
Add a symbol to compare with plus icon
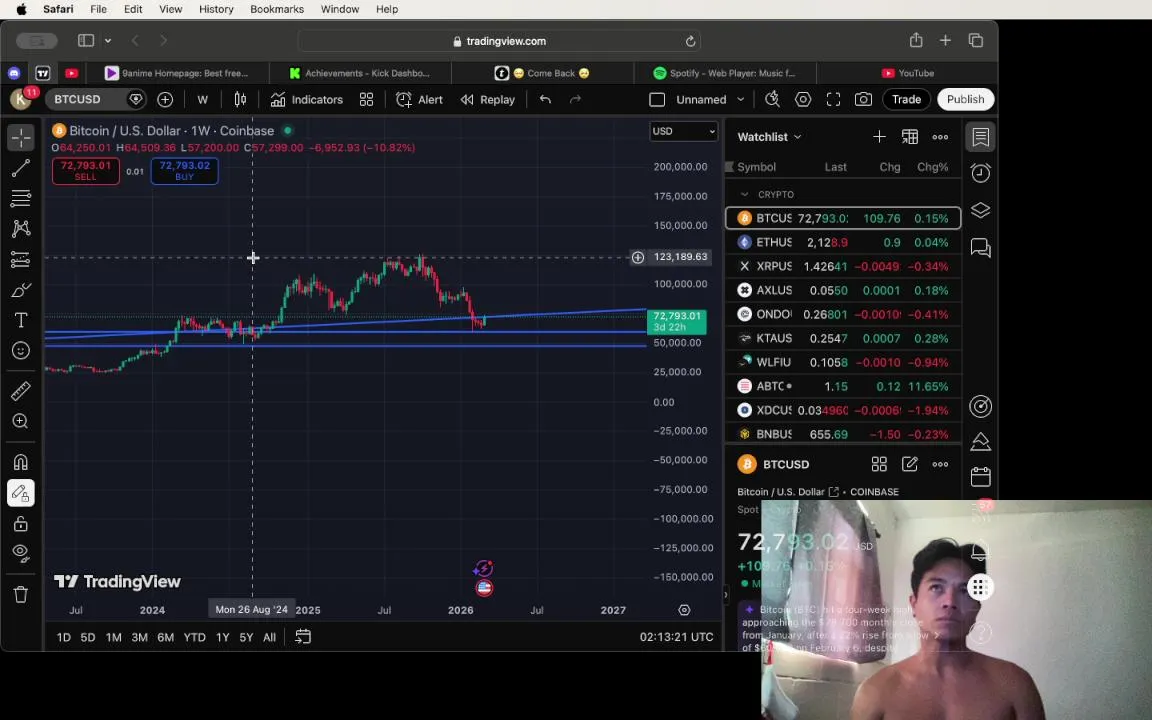click(x=165, y=99)
